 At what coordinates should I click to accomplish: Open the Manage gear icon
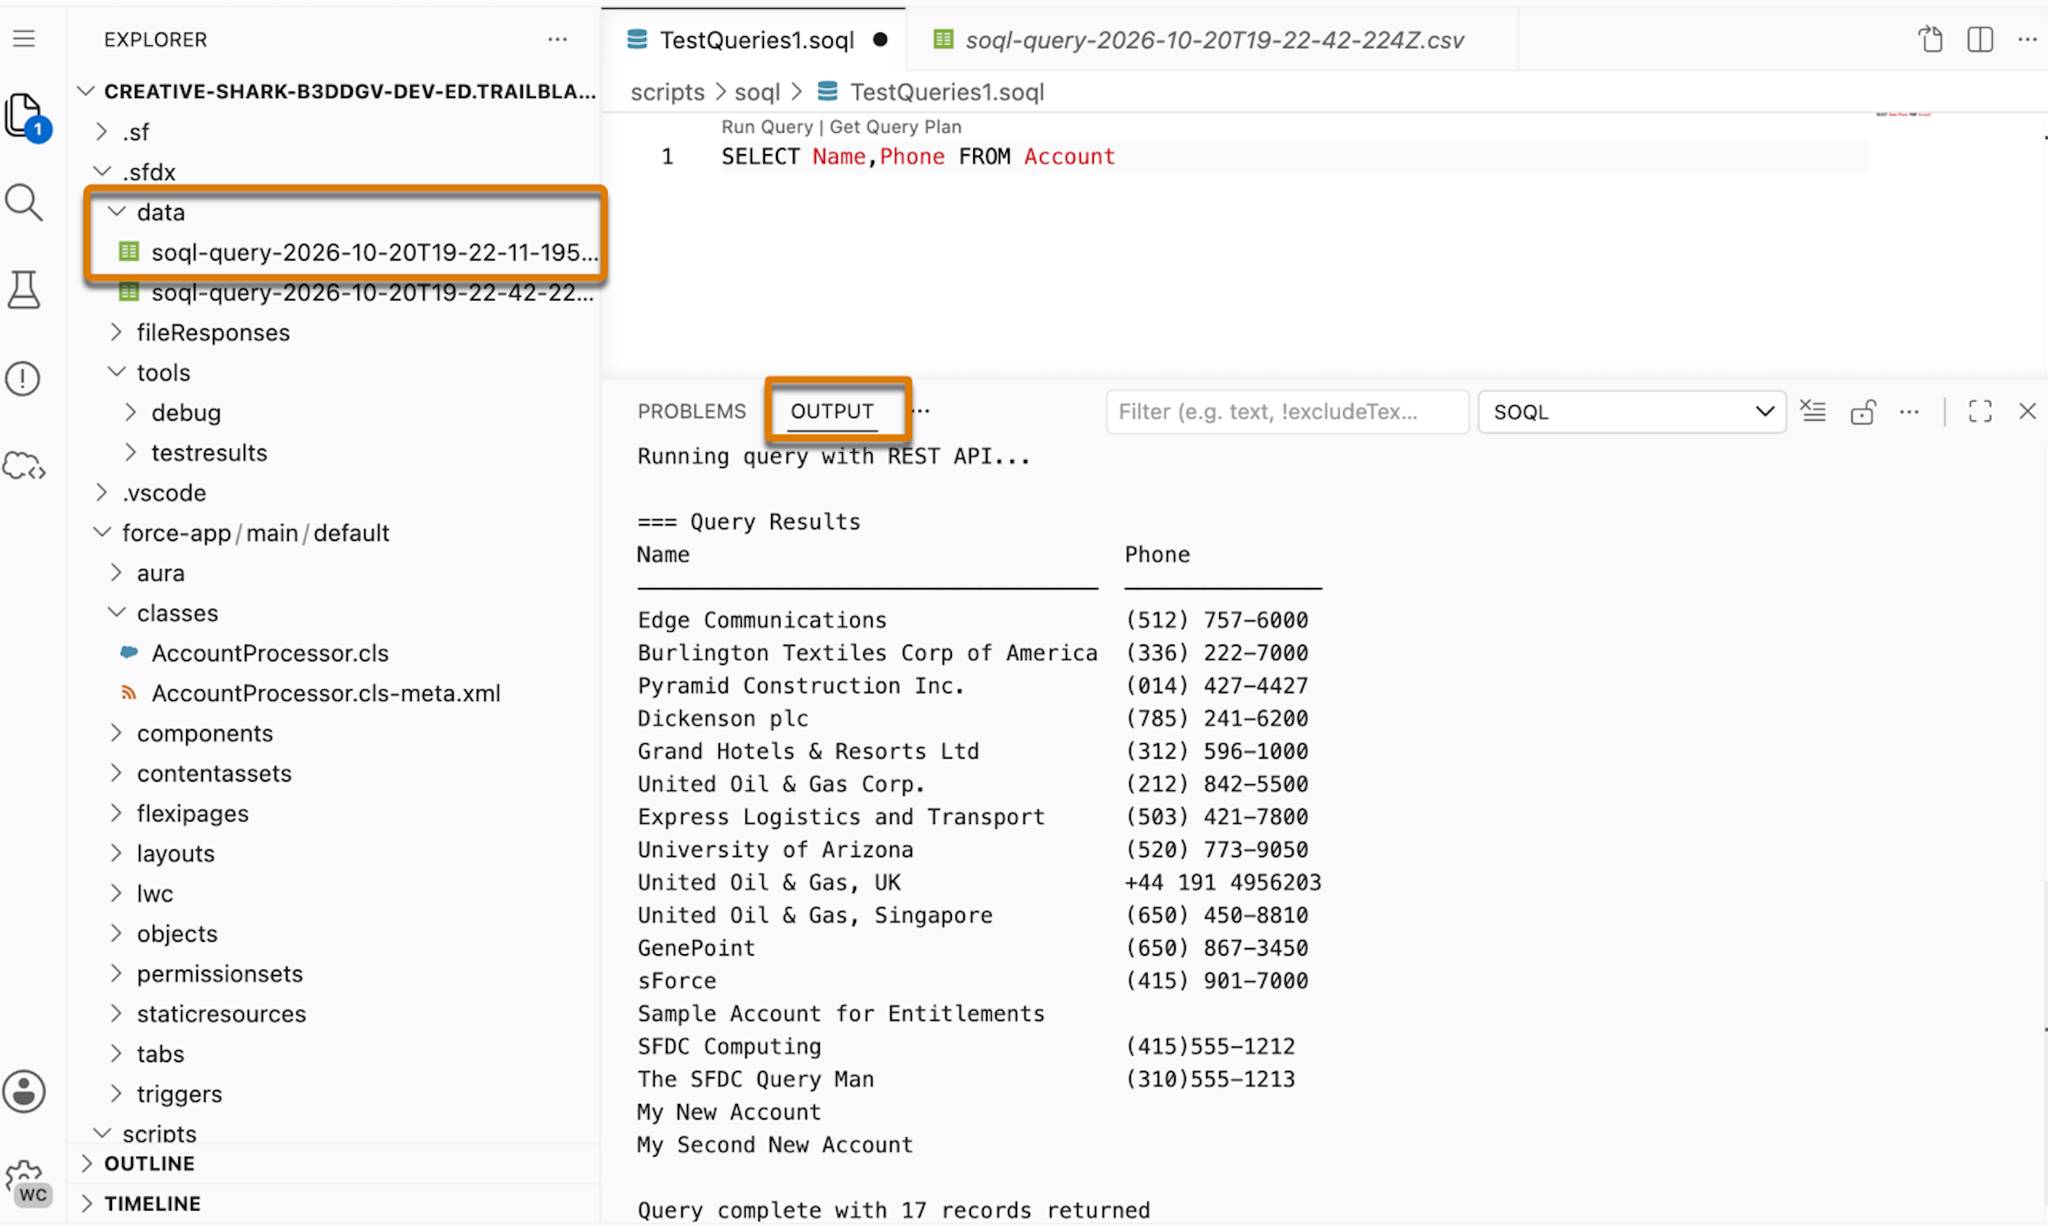pyautogui.click(x=27, y=1182)
